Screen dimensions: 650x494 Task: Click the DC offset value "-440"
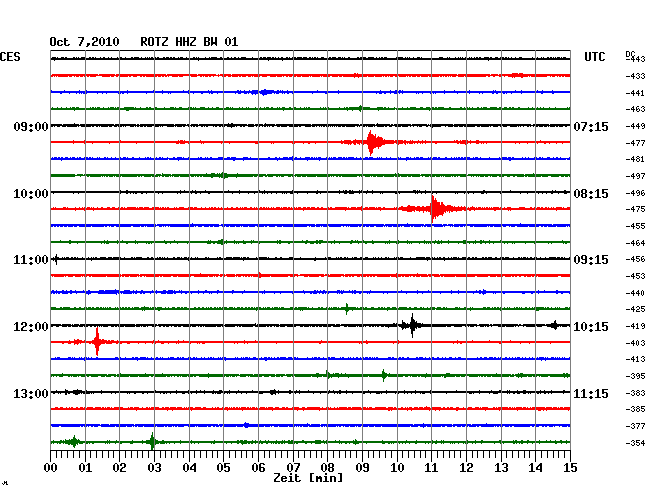pyautogui.click(x=635, y=293)
